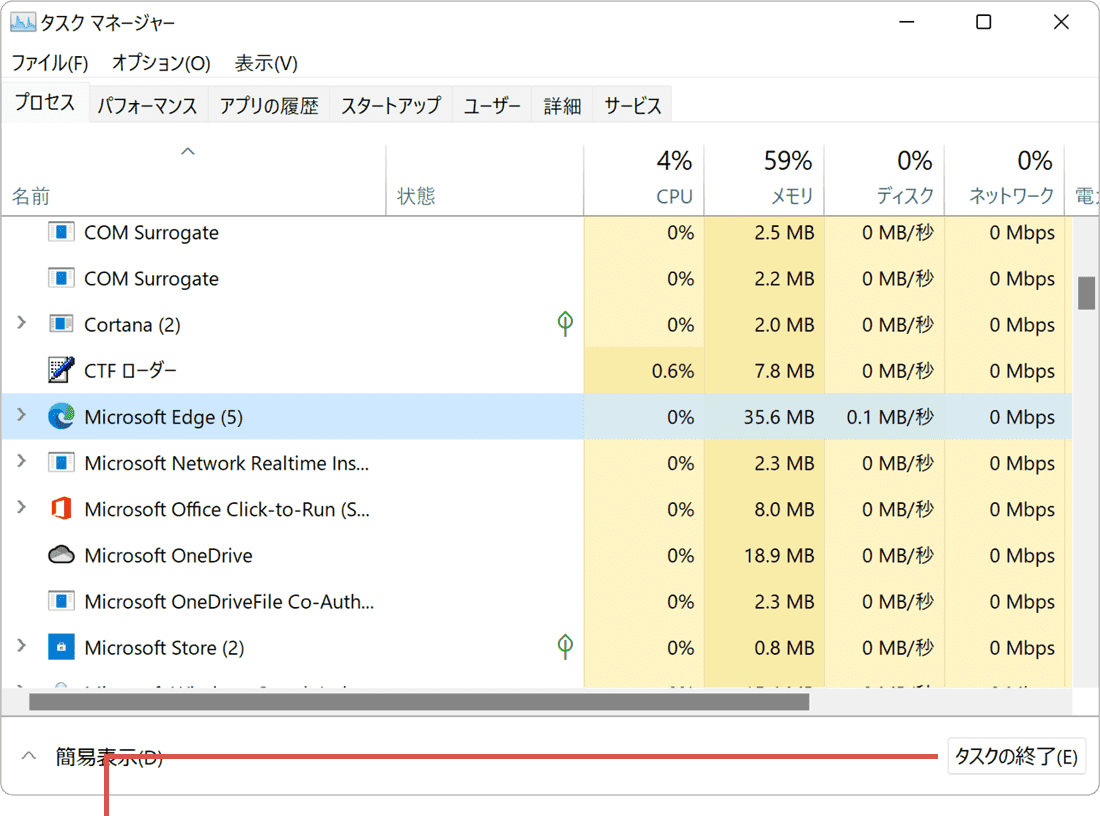Open the ファイル(F) menu
This screenshot has height=816, width=1100.
[x=50, y=63]
